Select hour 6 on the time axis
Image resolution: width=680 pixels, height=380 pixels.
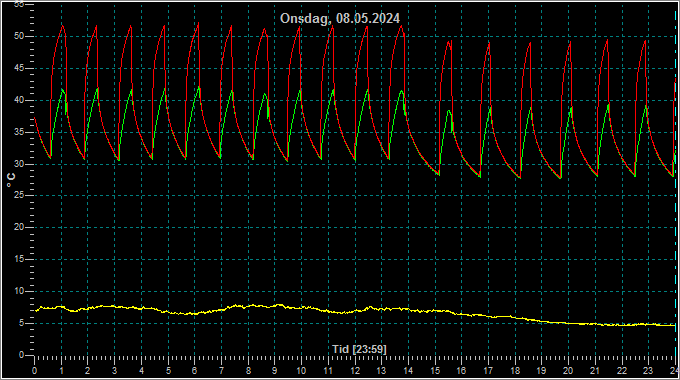[x=194, y=371]
